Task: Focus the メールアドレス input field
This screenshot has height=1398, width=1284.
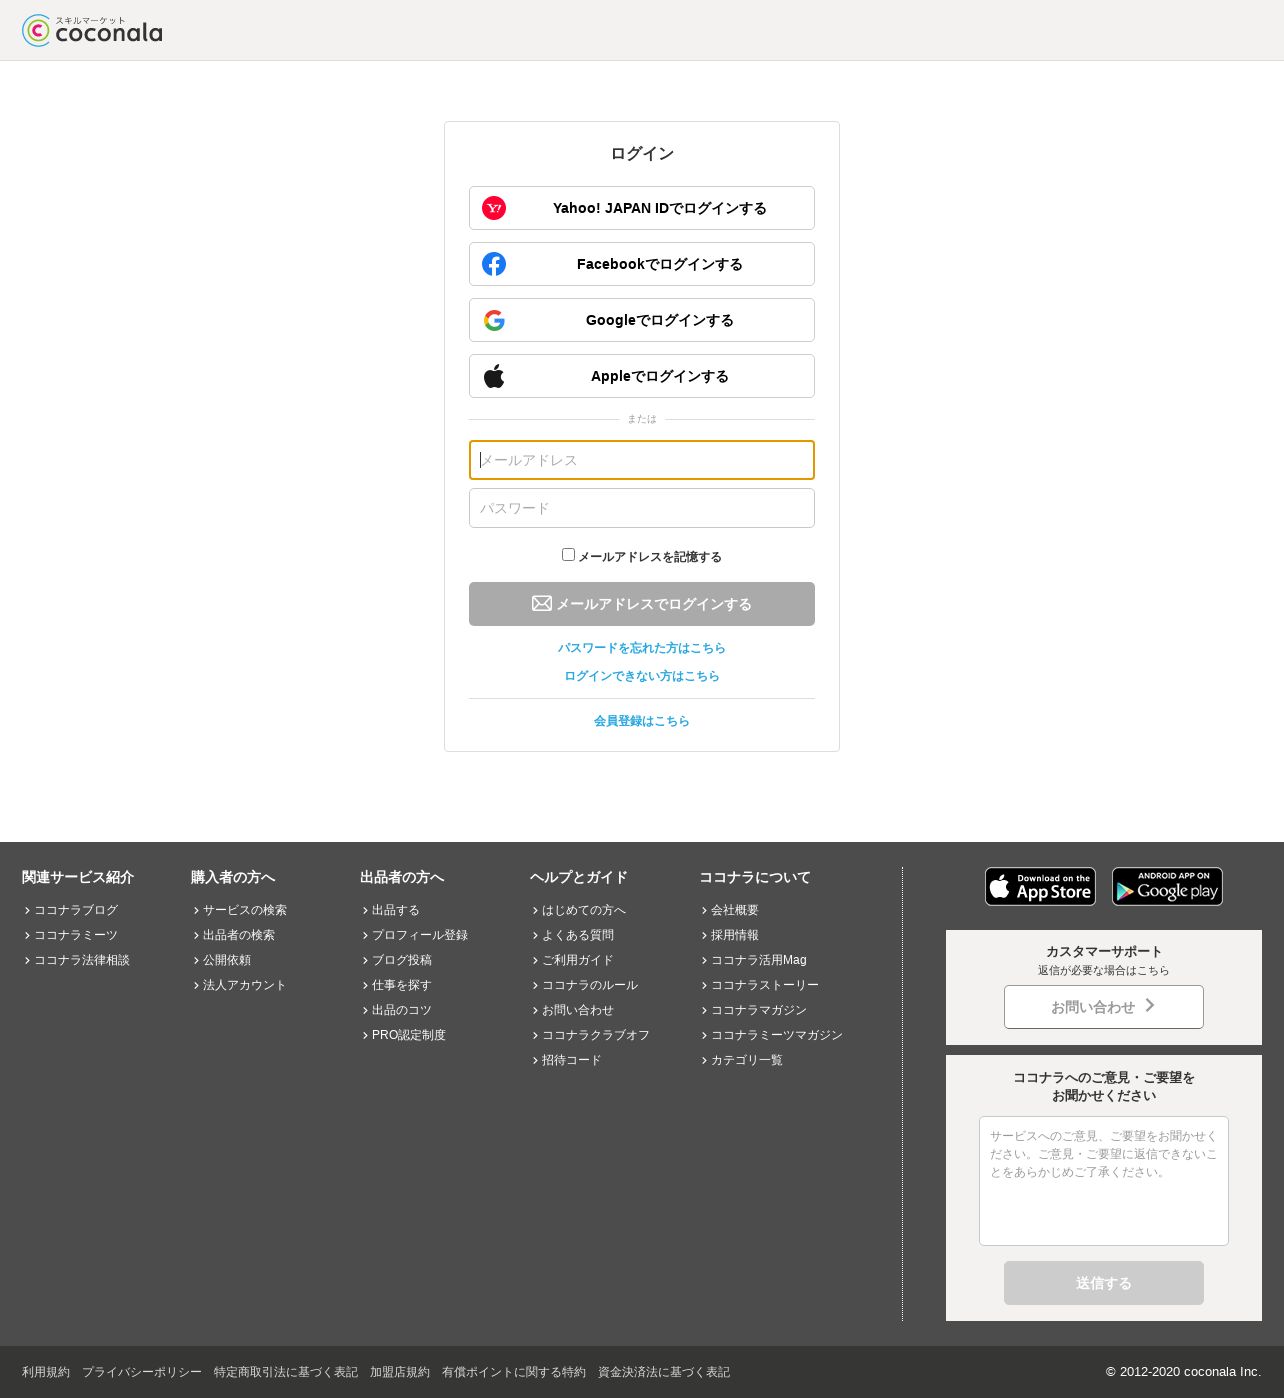Action: (642, 460)
